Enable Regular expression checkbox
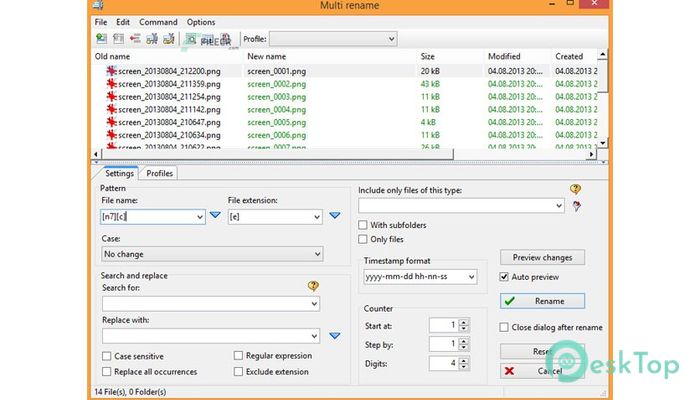 coord(238,355)
